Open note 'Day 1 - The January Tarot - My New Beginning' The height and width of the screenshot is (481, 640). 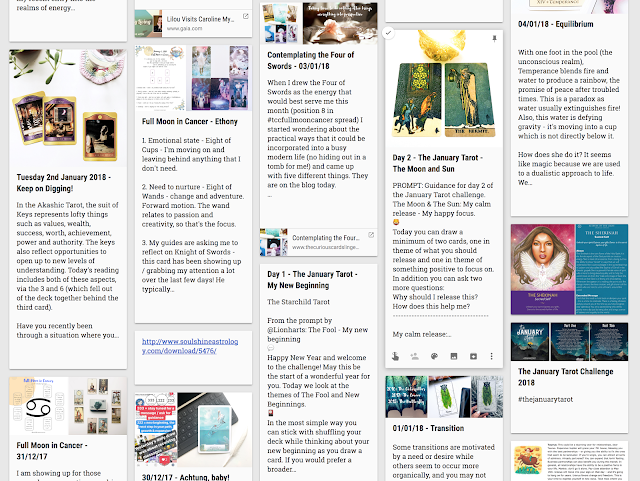pyautogui.click(x=312, y=280)
